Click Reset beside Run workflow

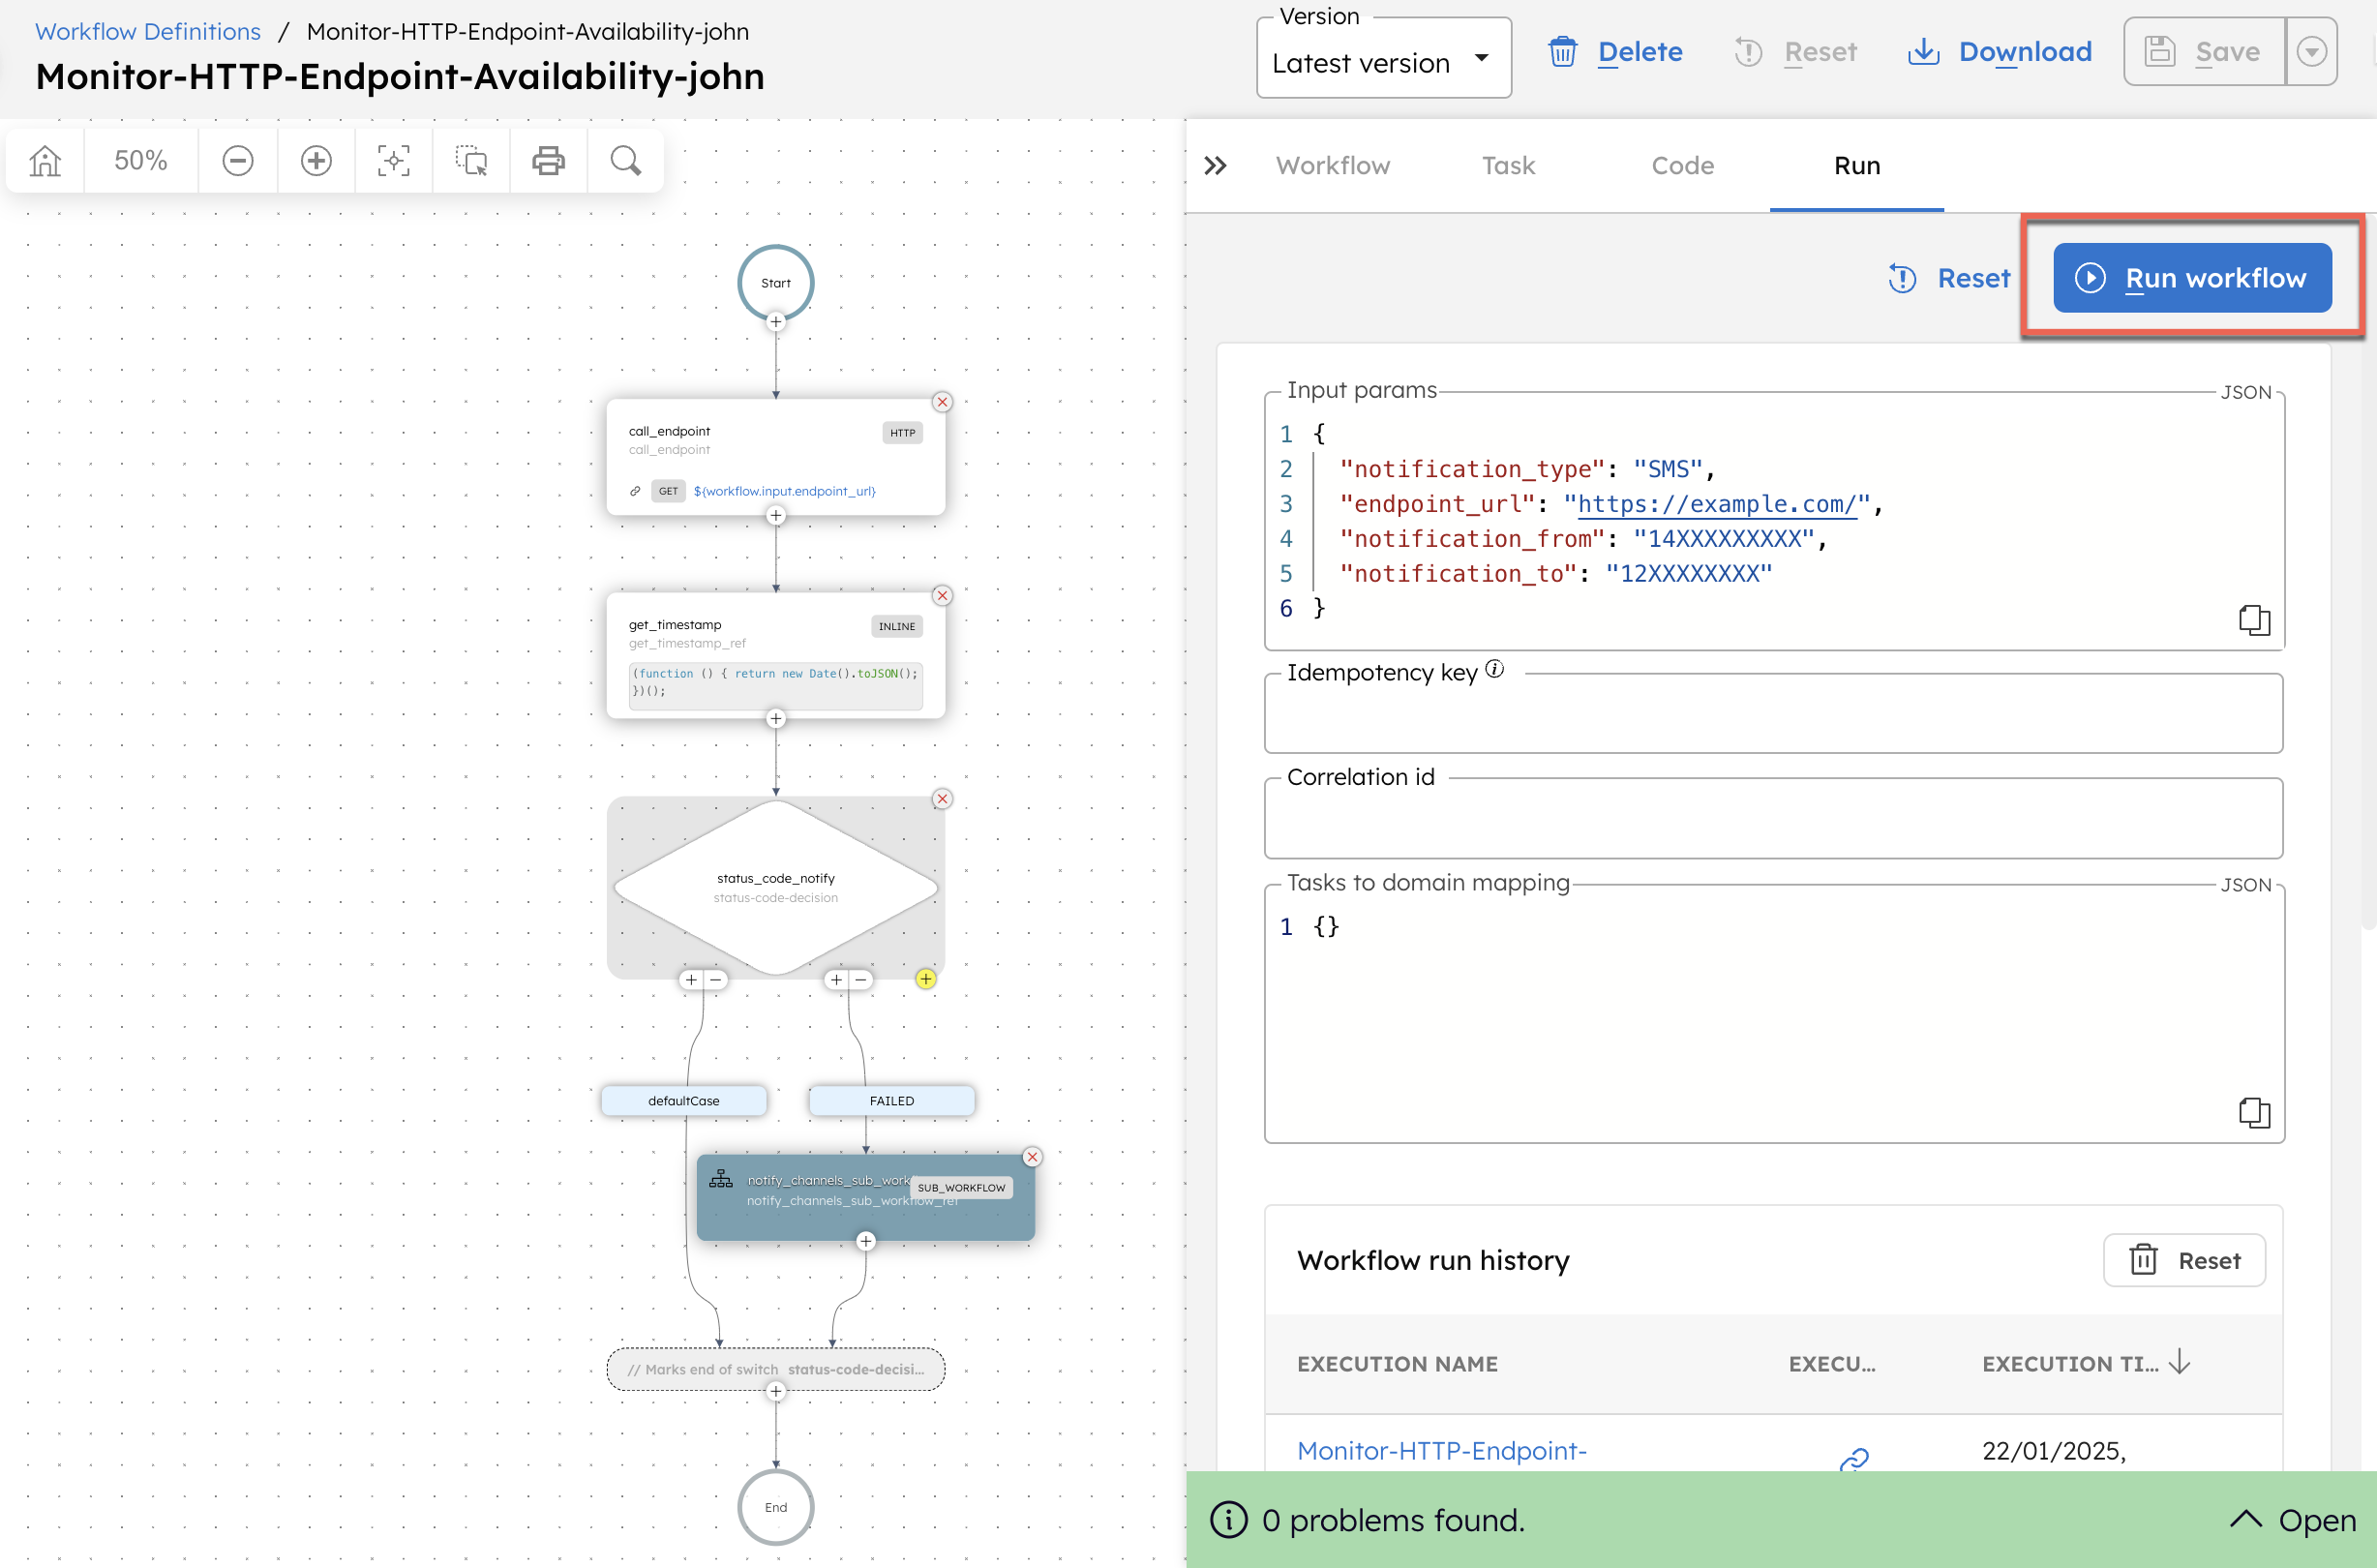tap(1949, 278)
